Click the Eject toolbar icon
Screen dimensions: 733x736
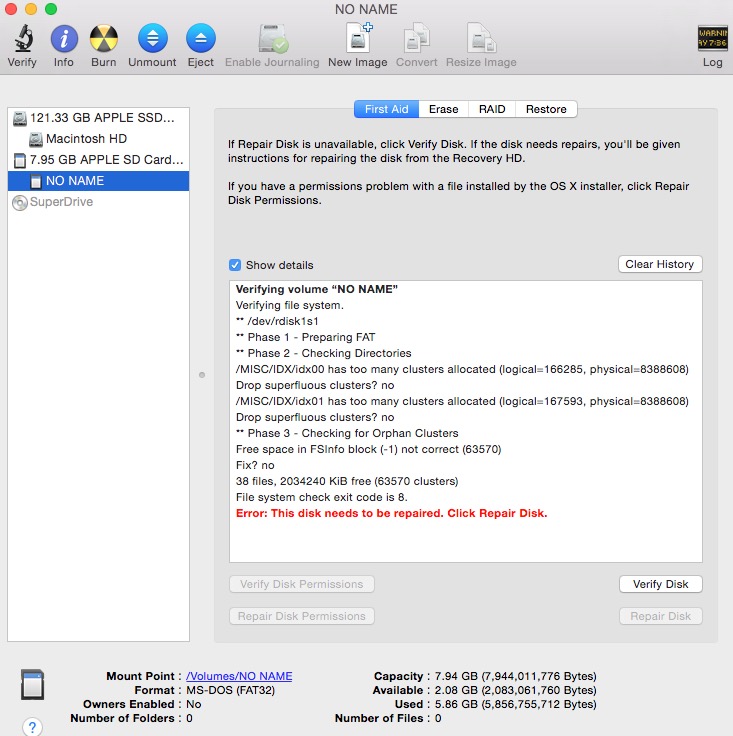(x=201, y=38)
